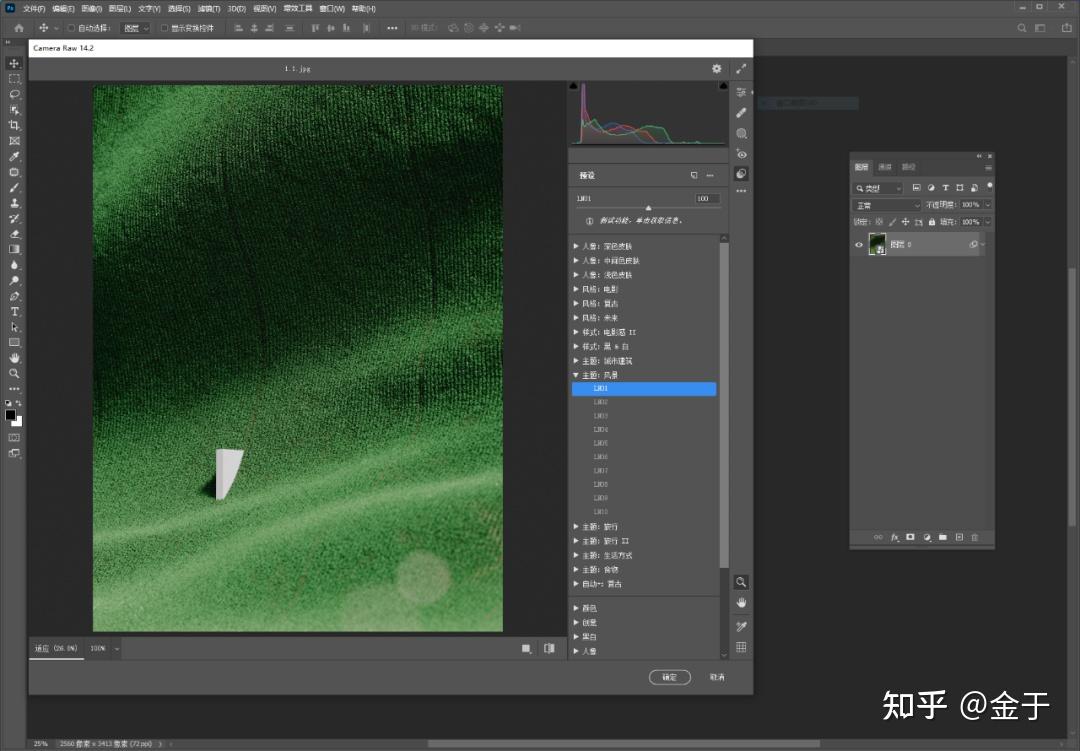1080x751 pixels.
Task: Toggle visibility of 图层 0 layer
Action: point(858,244)
